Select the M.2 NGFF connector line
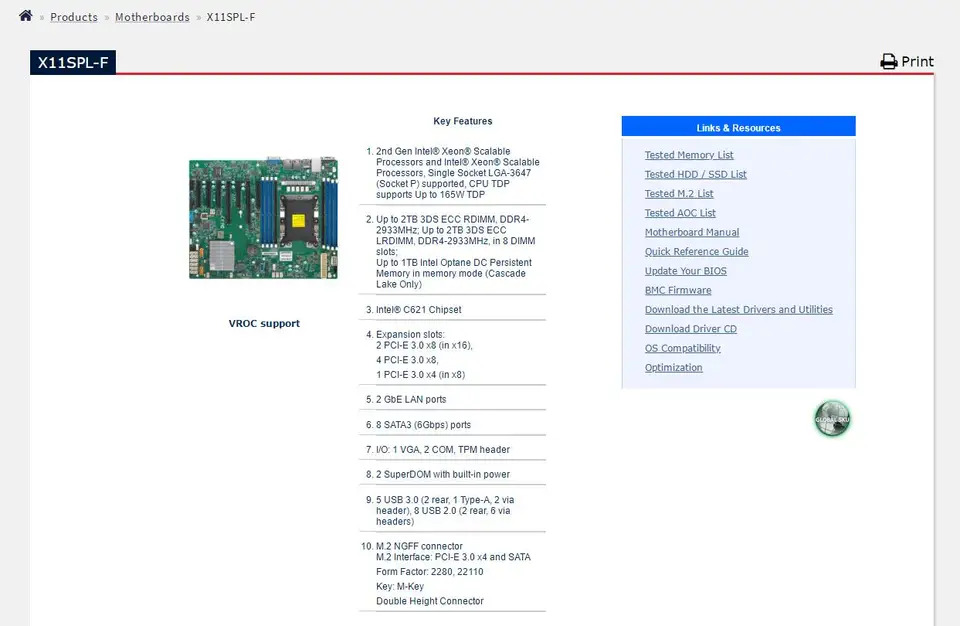This screenshot has height=626, width=960. point(419,546)
